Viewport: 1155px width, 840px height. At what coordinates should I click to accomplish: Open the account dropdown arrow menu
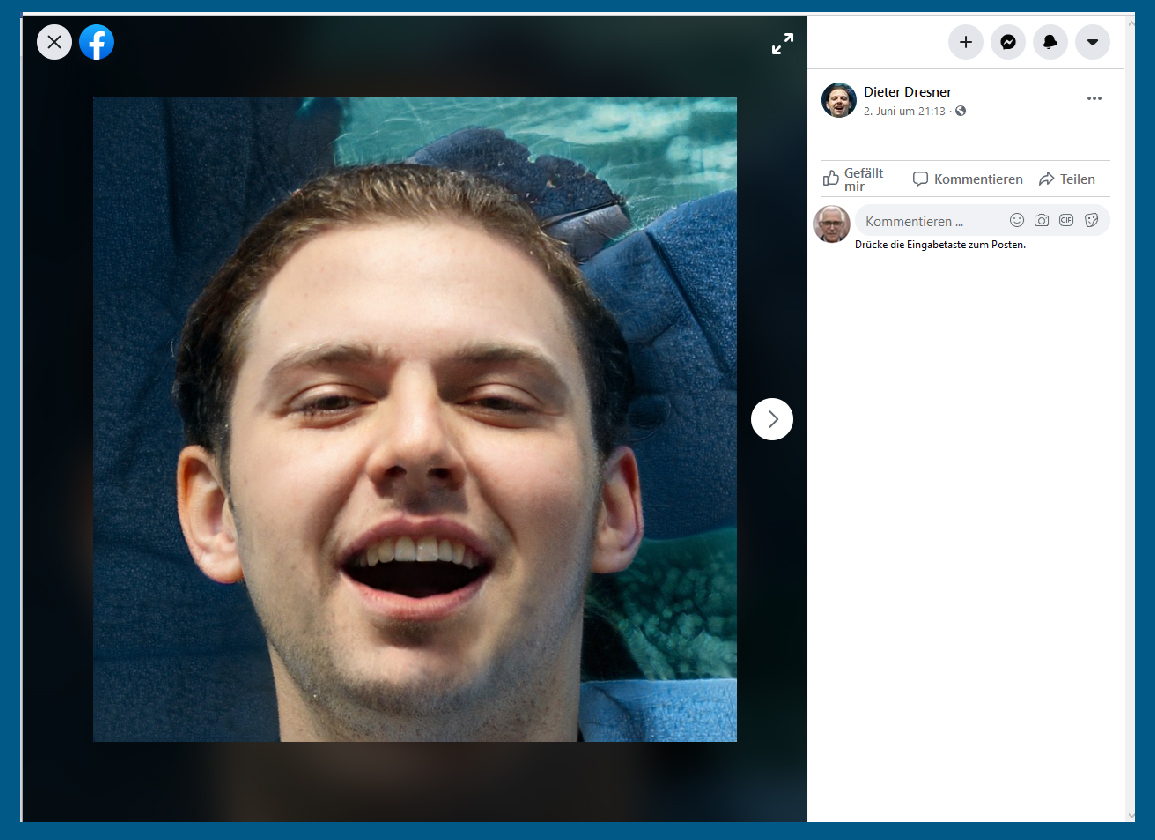pos(1092,42)
